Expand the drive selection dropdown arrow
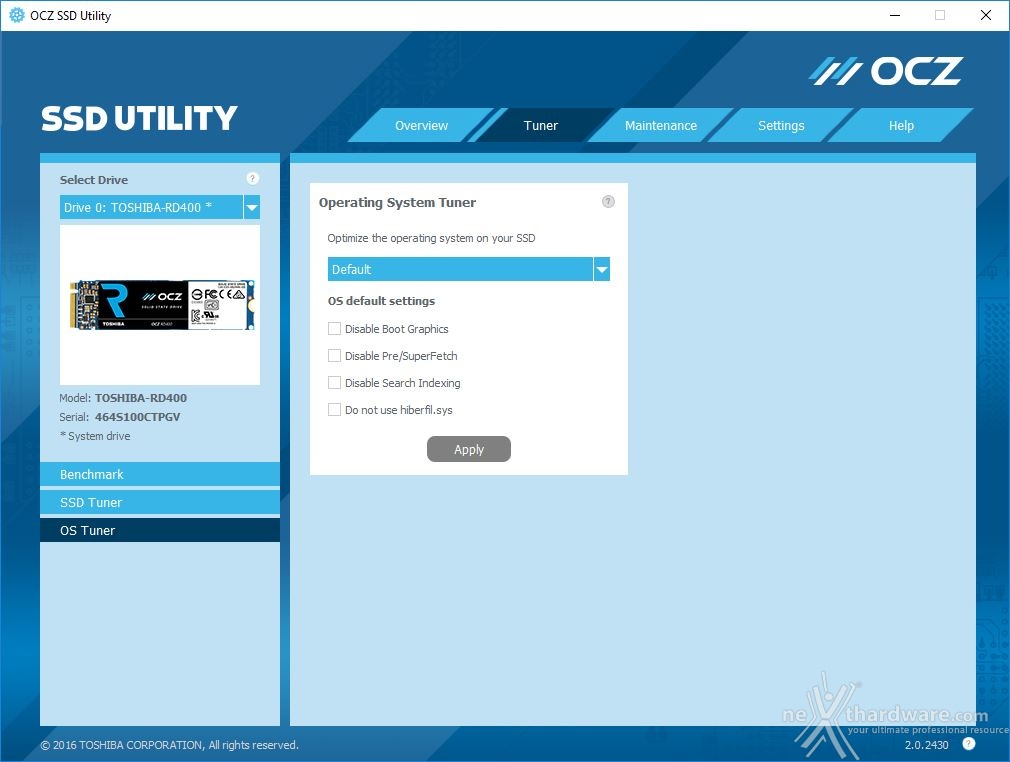Viewport: 1010px width, 762px height. coord(252,207)
